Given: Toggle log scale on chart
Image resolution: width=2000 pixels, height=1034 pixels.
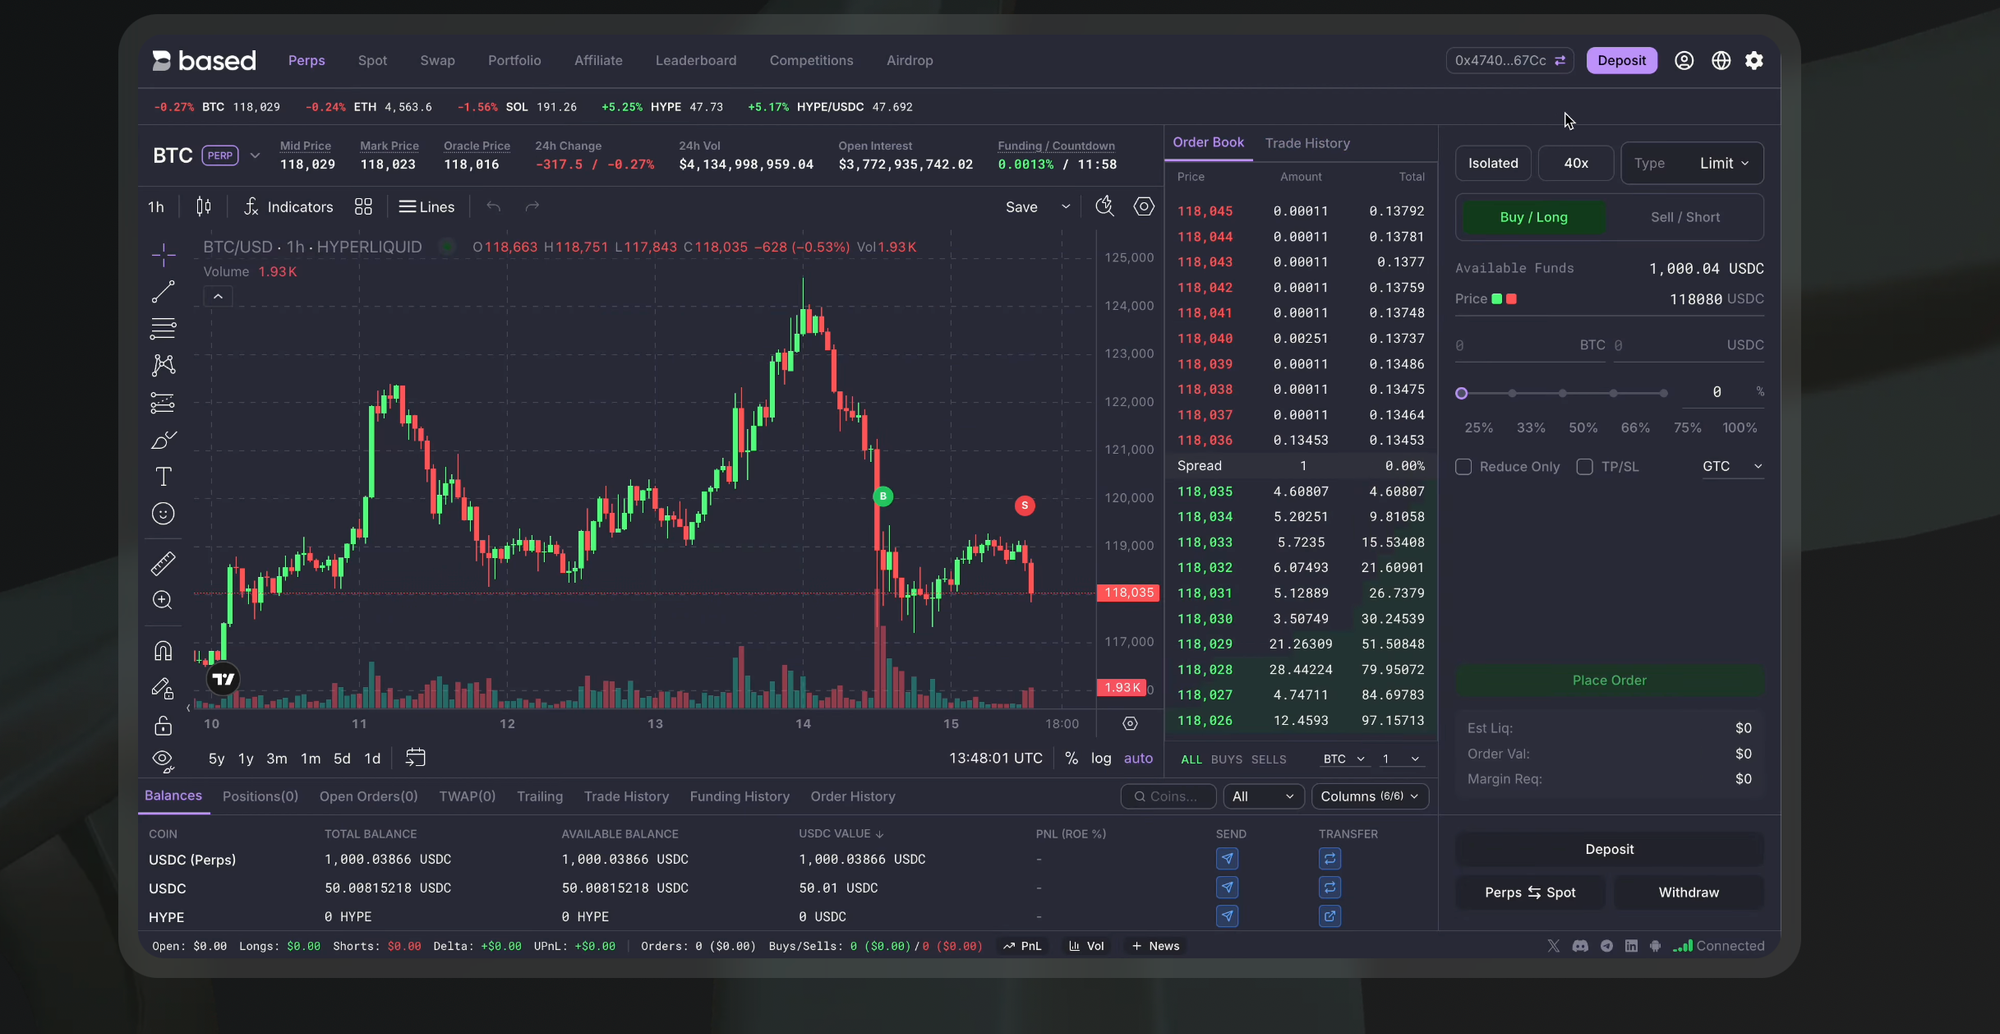Looking at the screenshot, I should pos(1101,758).
